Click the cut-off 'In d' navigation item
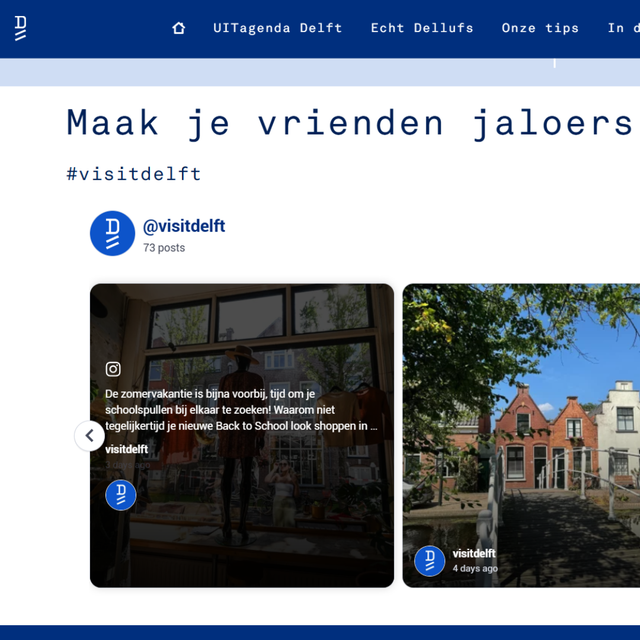The image size is (640, 640). pos(622,28)
